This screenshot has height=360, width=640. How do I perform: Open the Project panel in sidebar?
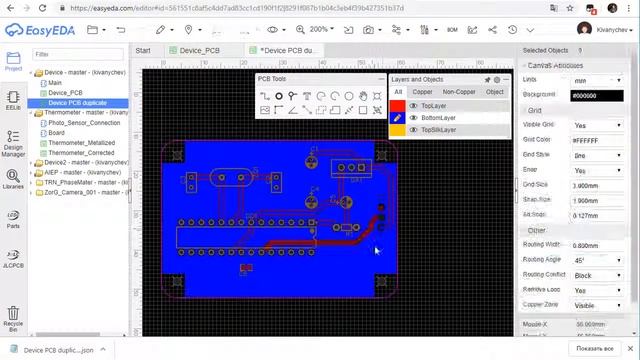(x=13, y=62)
